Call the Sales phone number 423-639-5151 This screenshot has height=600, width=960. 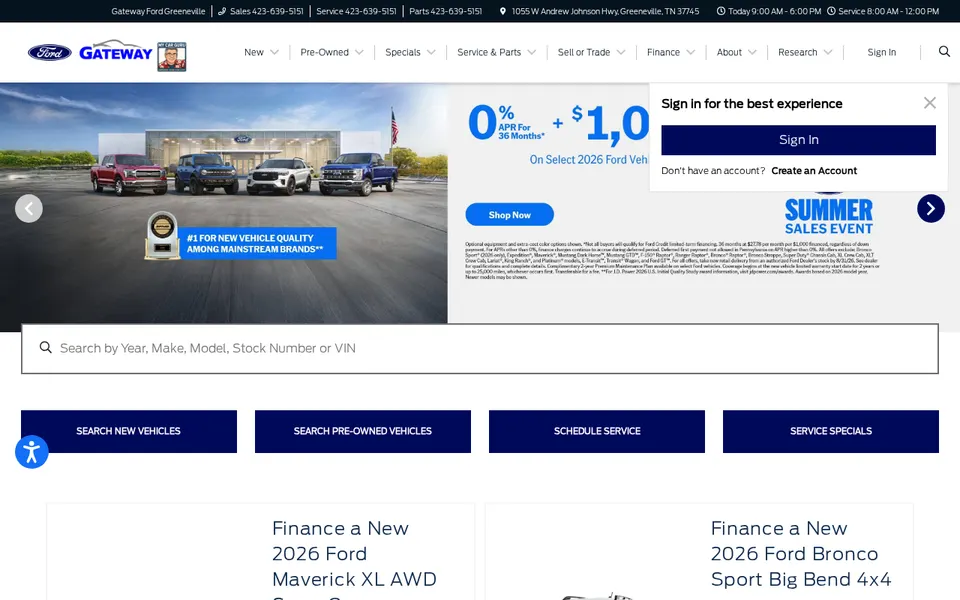[x=266, y=11]
